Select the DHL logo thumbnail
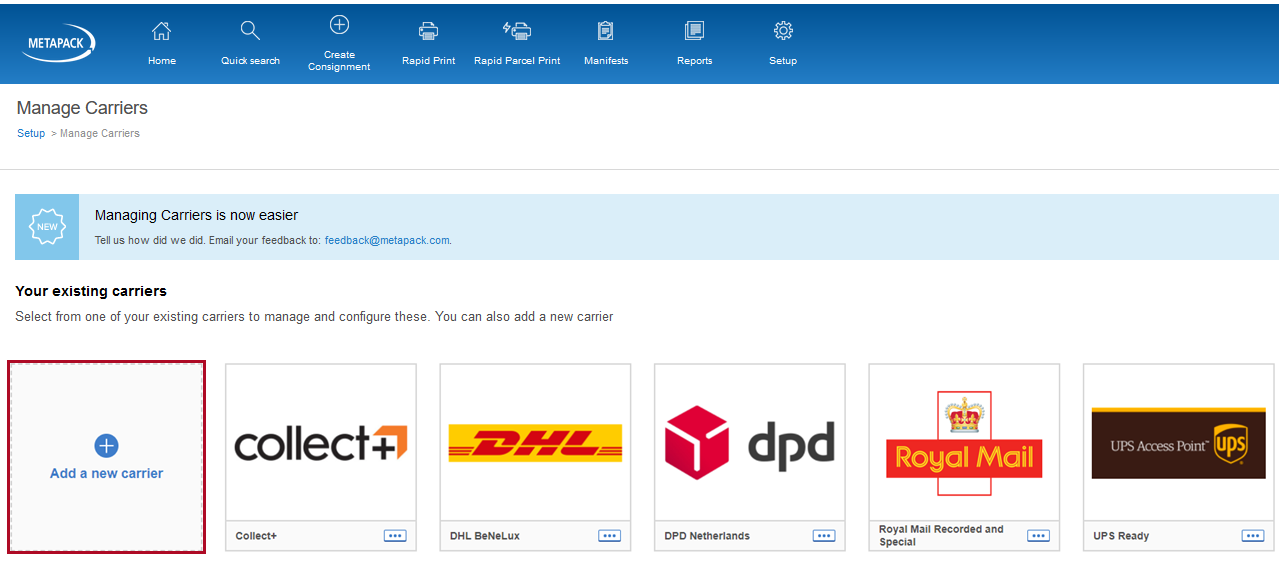The image size is (1279, 576). coord(535,443)
